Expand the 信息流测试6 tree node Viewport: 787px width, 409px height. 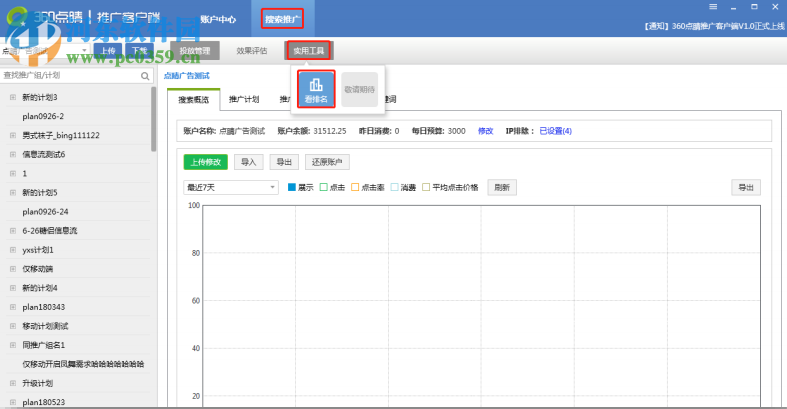click(13, 155)
